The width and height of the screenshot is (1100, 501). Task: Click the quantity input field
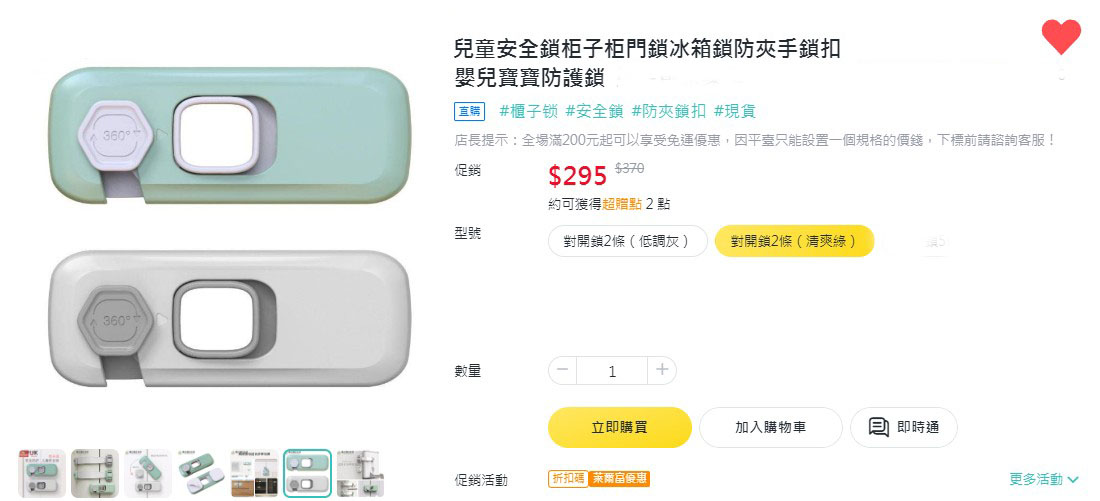[612, 371]
